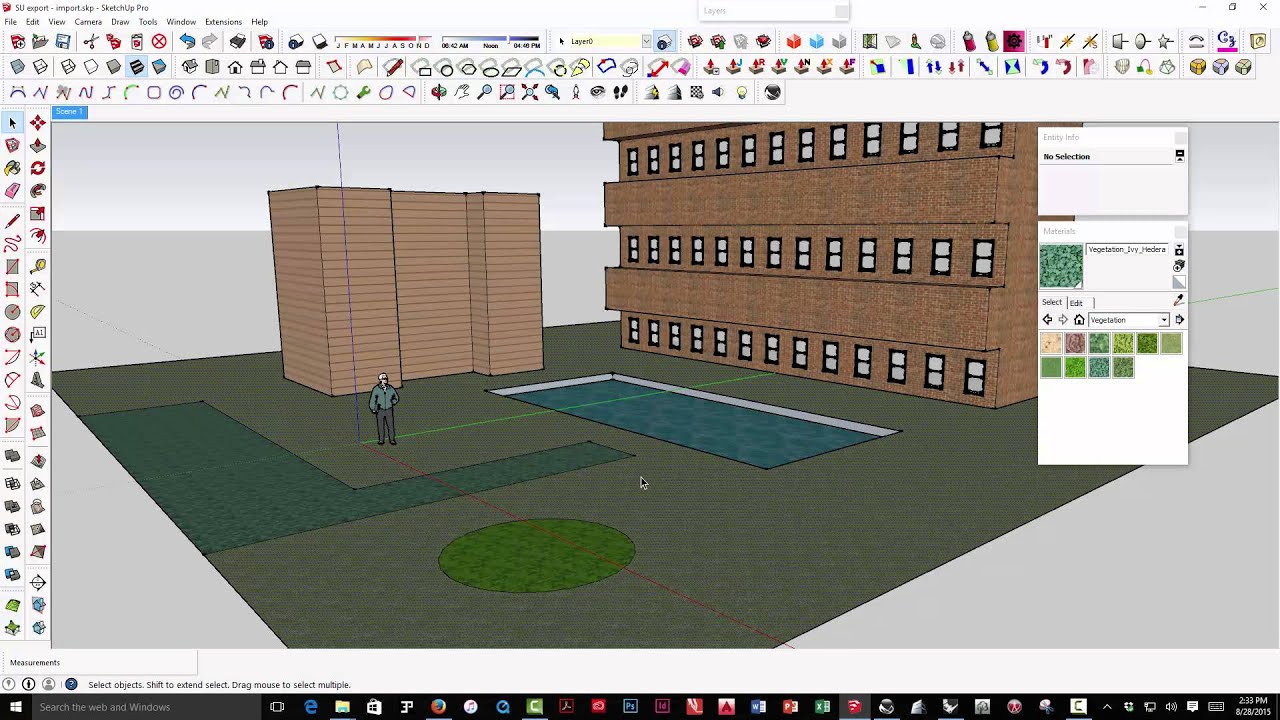Image resolution: width=1280 pixels, height=720 pixels.
Task: Toggle Shaded With Textures style
Action: (136, 67)
